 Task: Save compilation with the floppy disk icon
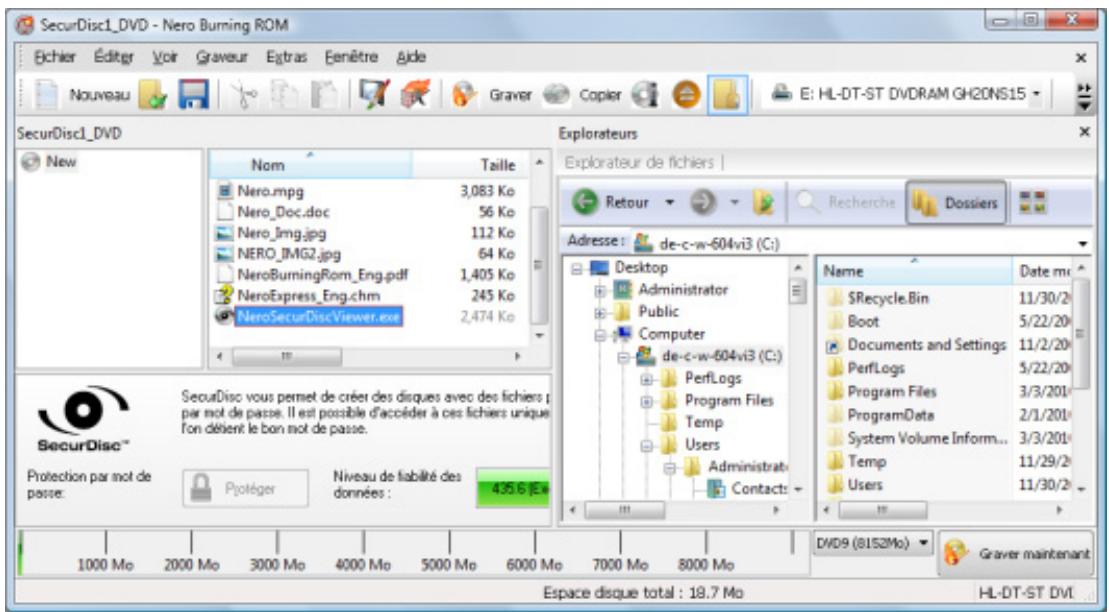tap(192, 94)
